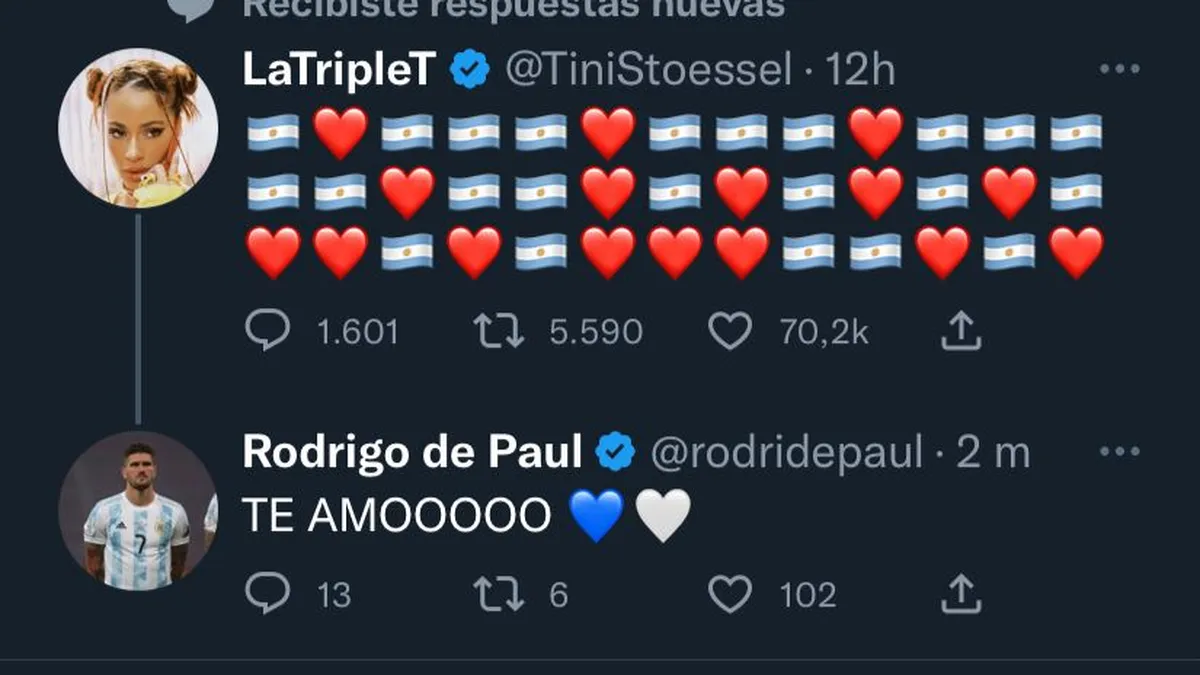Open the @TiniStoessel handle link
1200x675 pixels.
[648, 70]
